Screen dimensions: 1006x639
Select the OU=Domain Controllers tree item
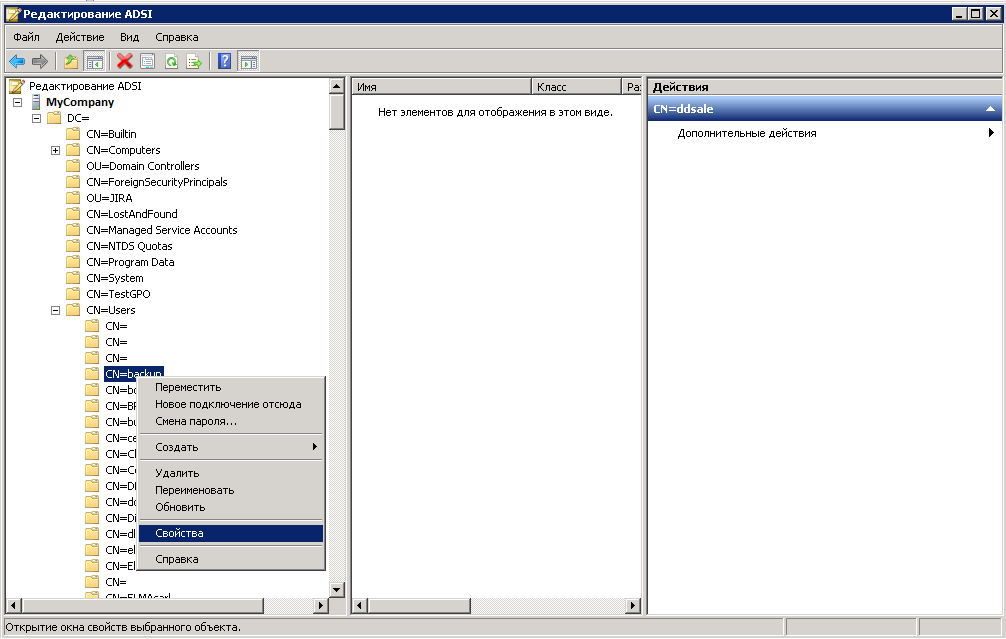point(142,166)
